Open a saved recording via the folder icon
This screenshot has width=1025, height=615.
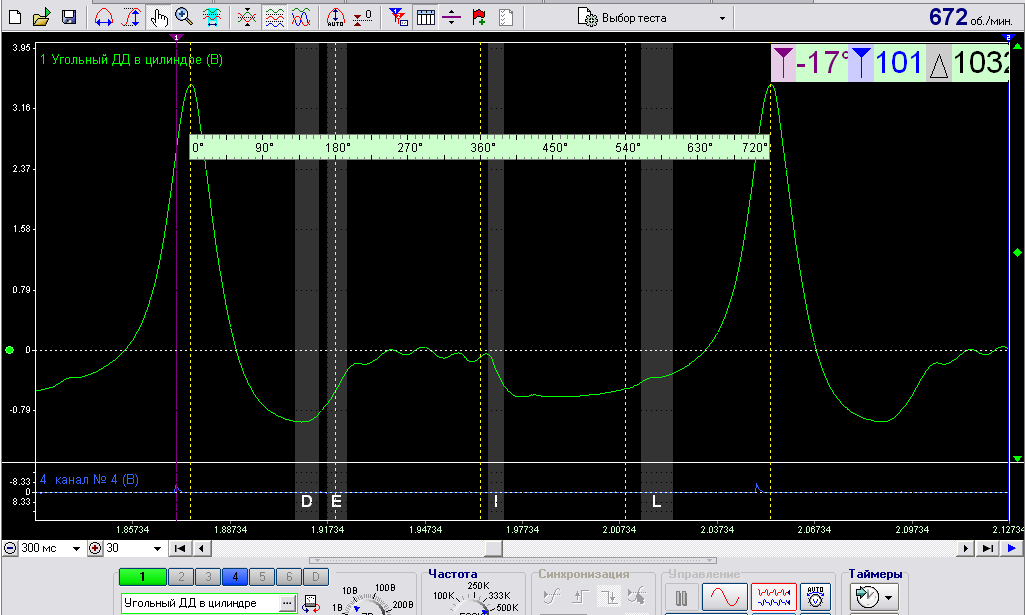pyautogui.click(x=42, y=17)
